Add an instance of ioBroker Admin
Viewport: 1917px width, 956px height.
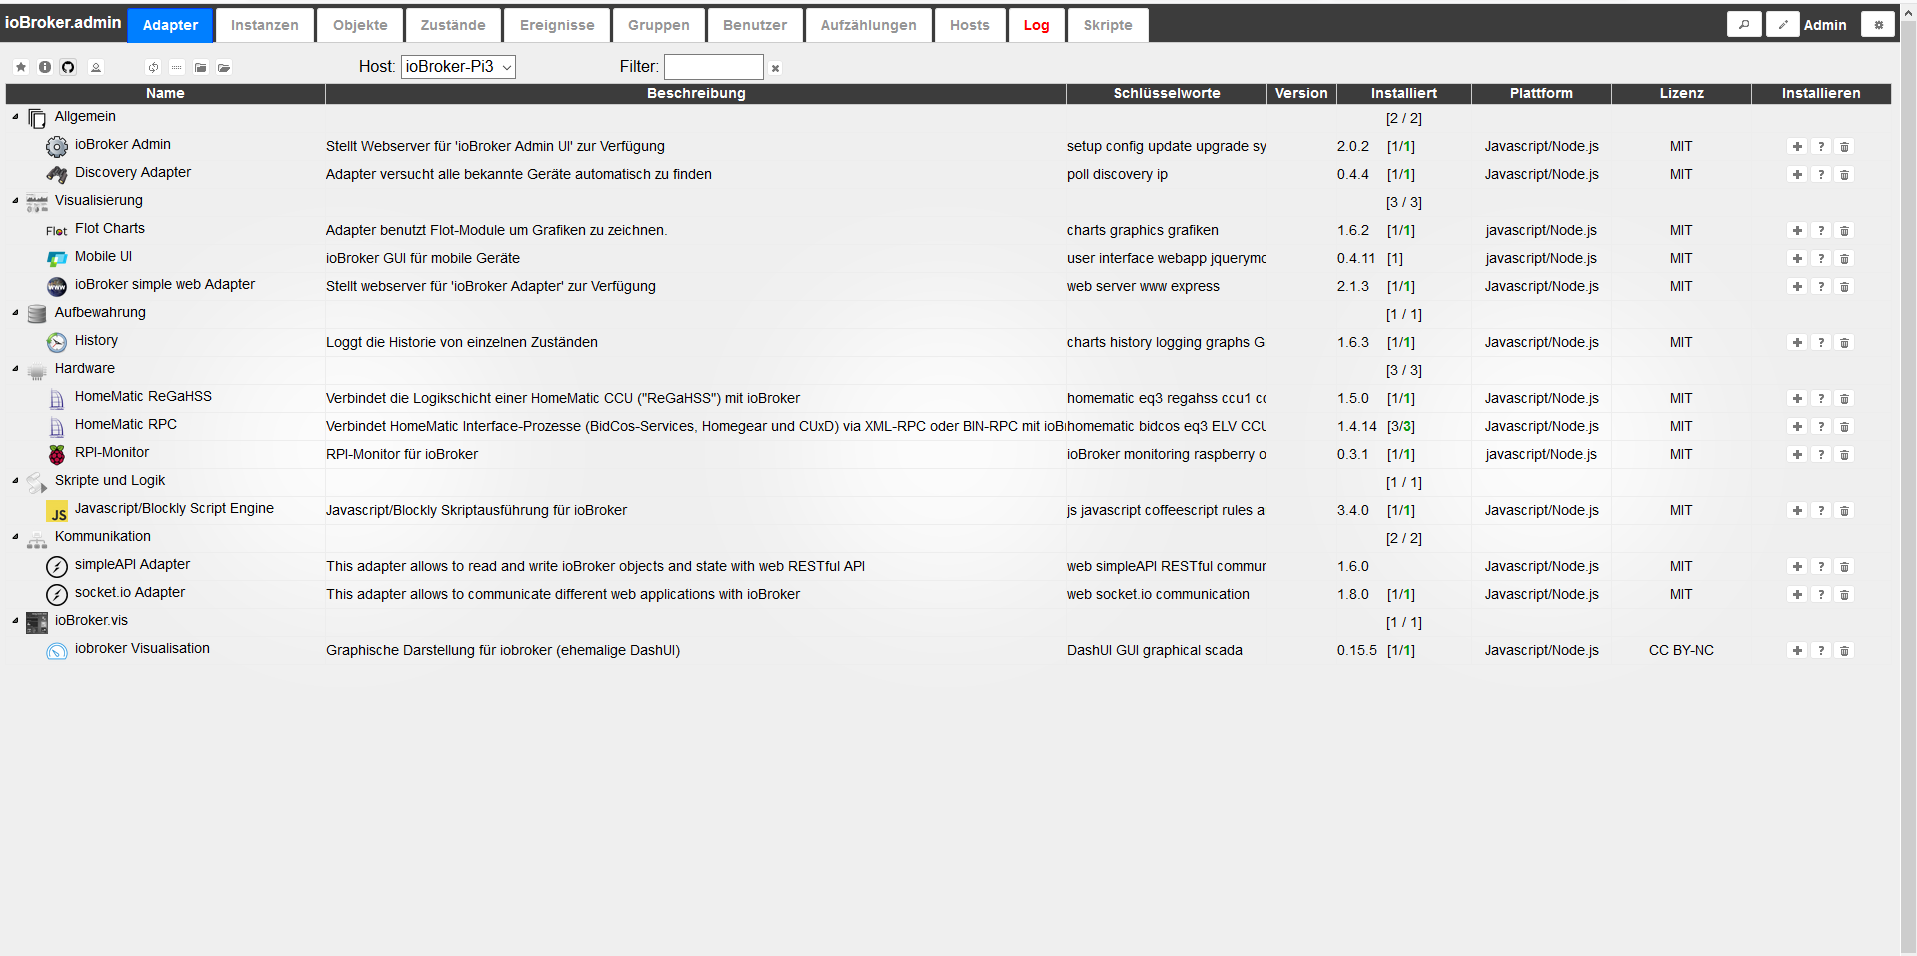pyautogui.click(x=1797, y=146)
